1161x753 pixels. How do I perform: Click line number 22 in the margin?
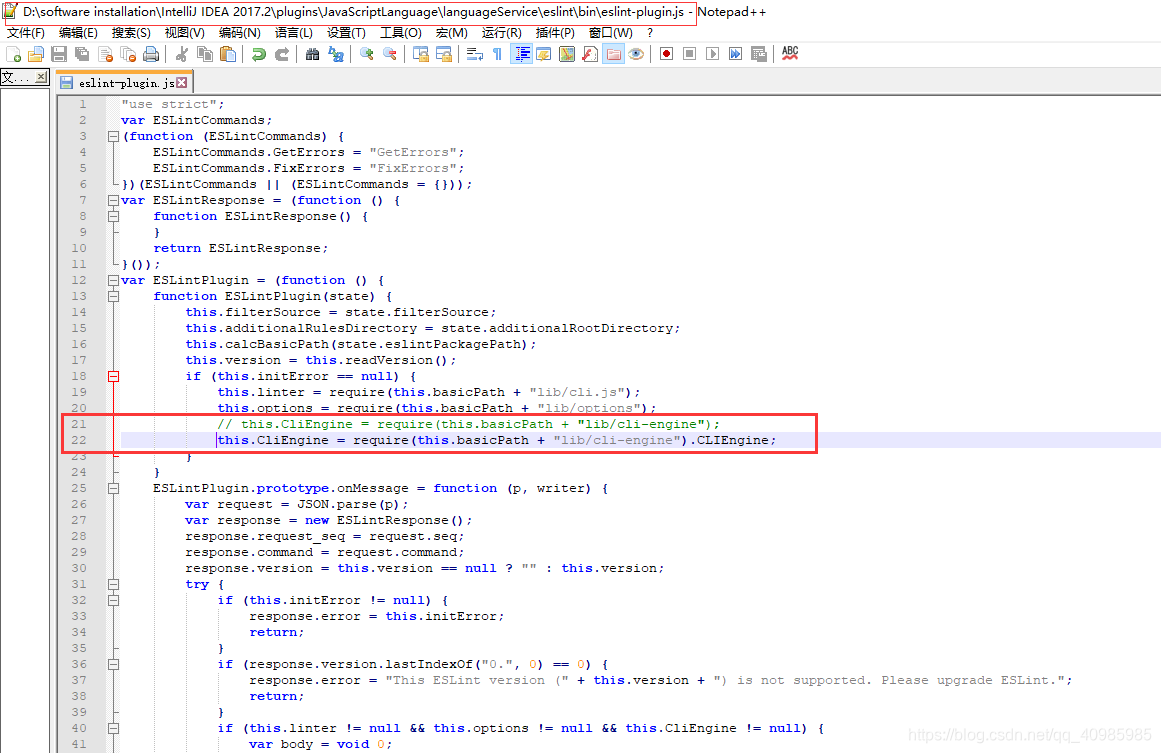(x=79, y=440)
